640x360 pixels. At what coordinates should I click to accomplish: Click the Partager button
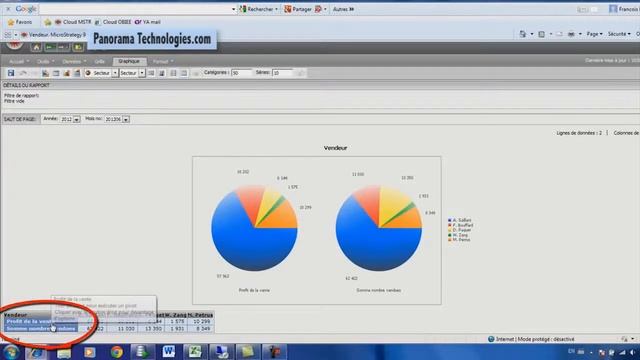(298, 9)
